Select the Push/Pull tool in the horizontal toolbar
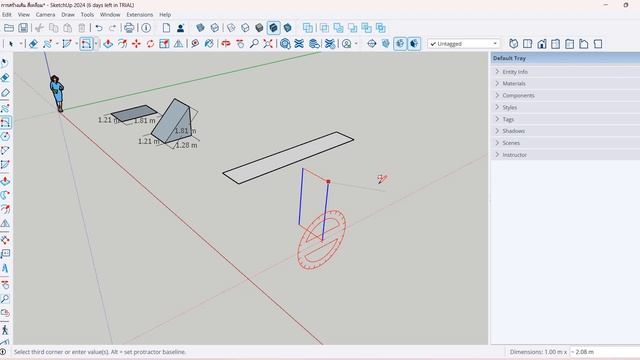Screen dimensions: 640x360 pyautogui.click(x=108, y=44)
